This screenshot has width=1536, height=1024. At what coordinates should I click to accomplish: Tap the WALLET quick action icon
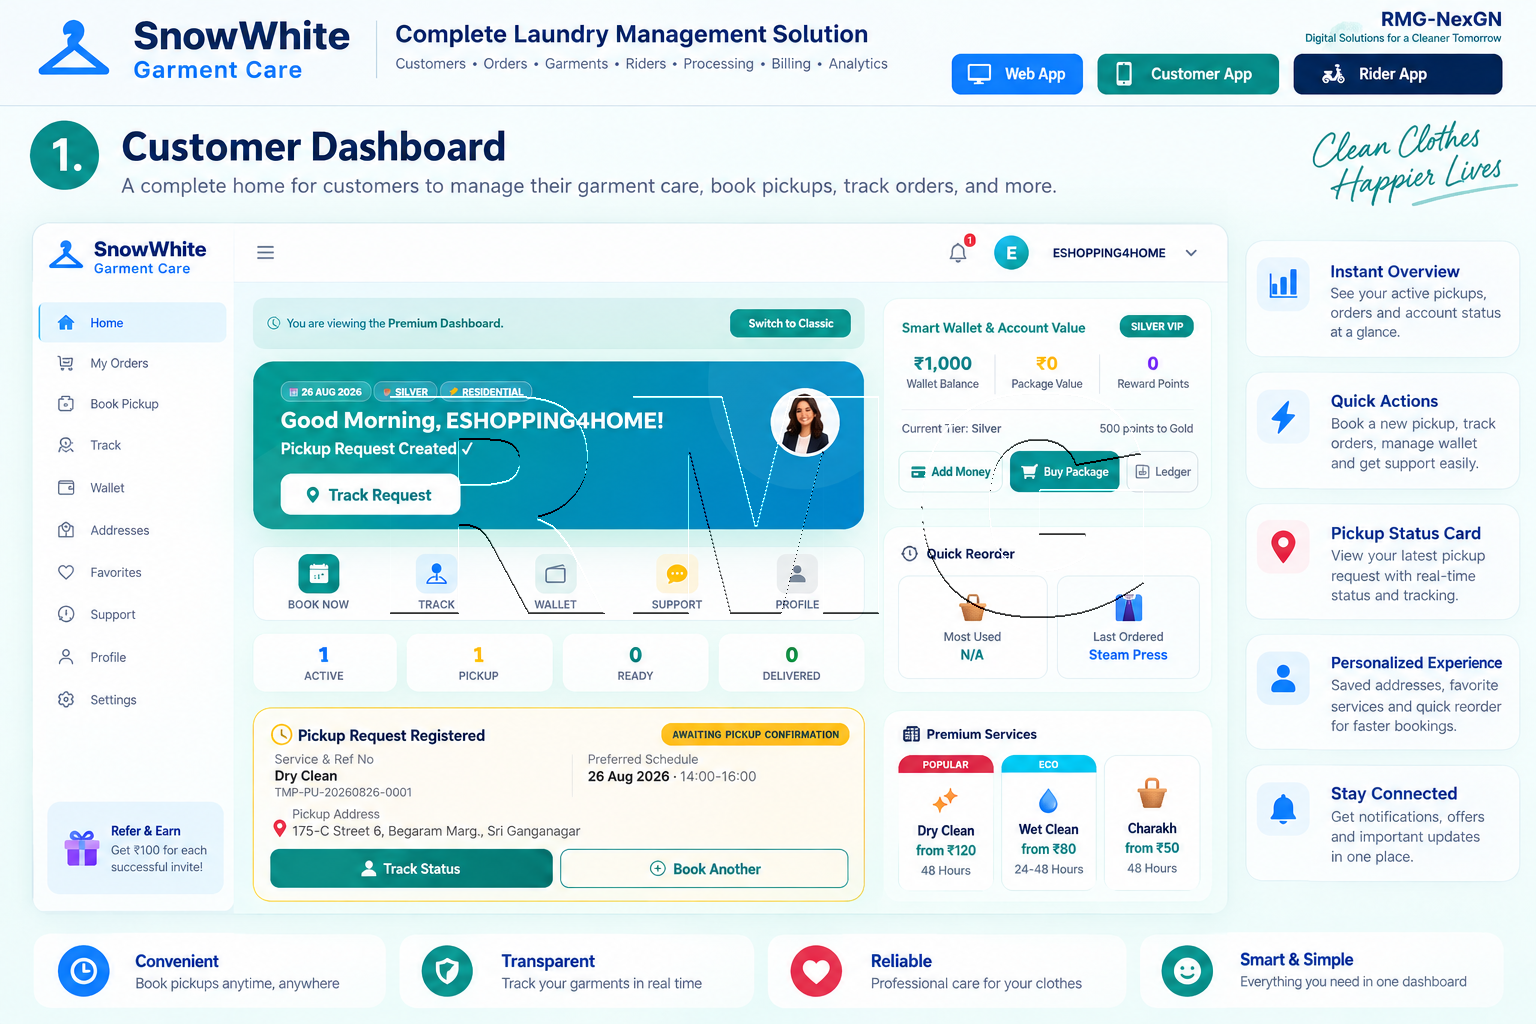(x=555, y=574)
